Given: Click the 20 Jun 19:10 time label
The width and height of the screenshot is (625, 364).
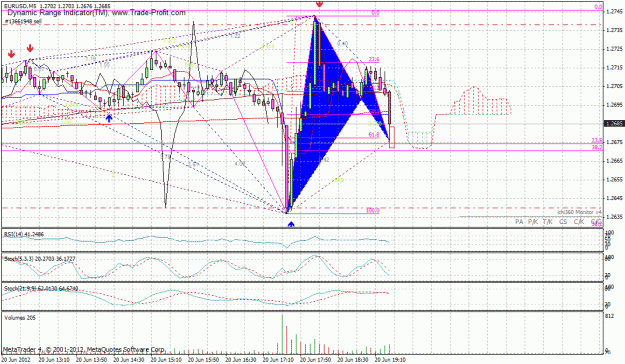Looking at the screenshot, I should point(390,360).
